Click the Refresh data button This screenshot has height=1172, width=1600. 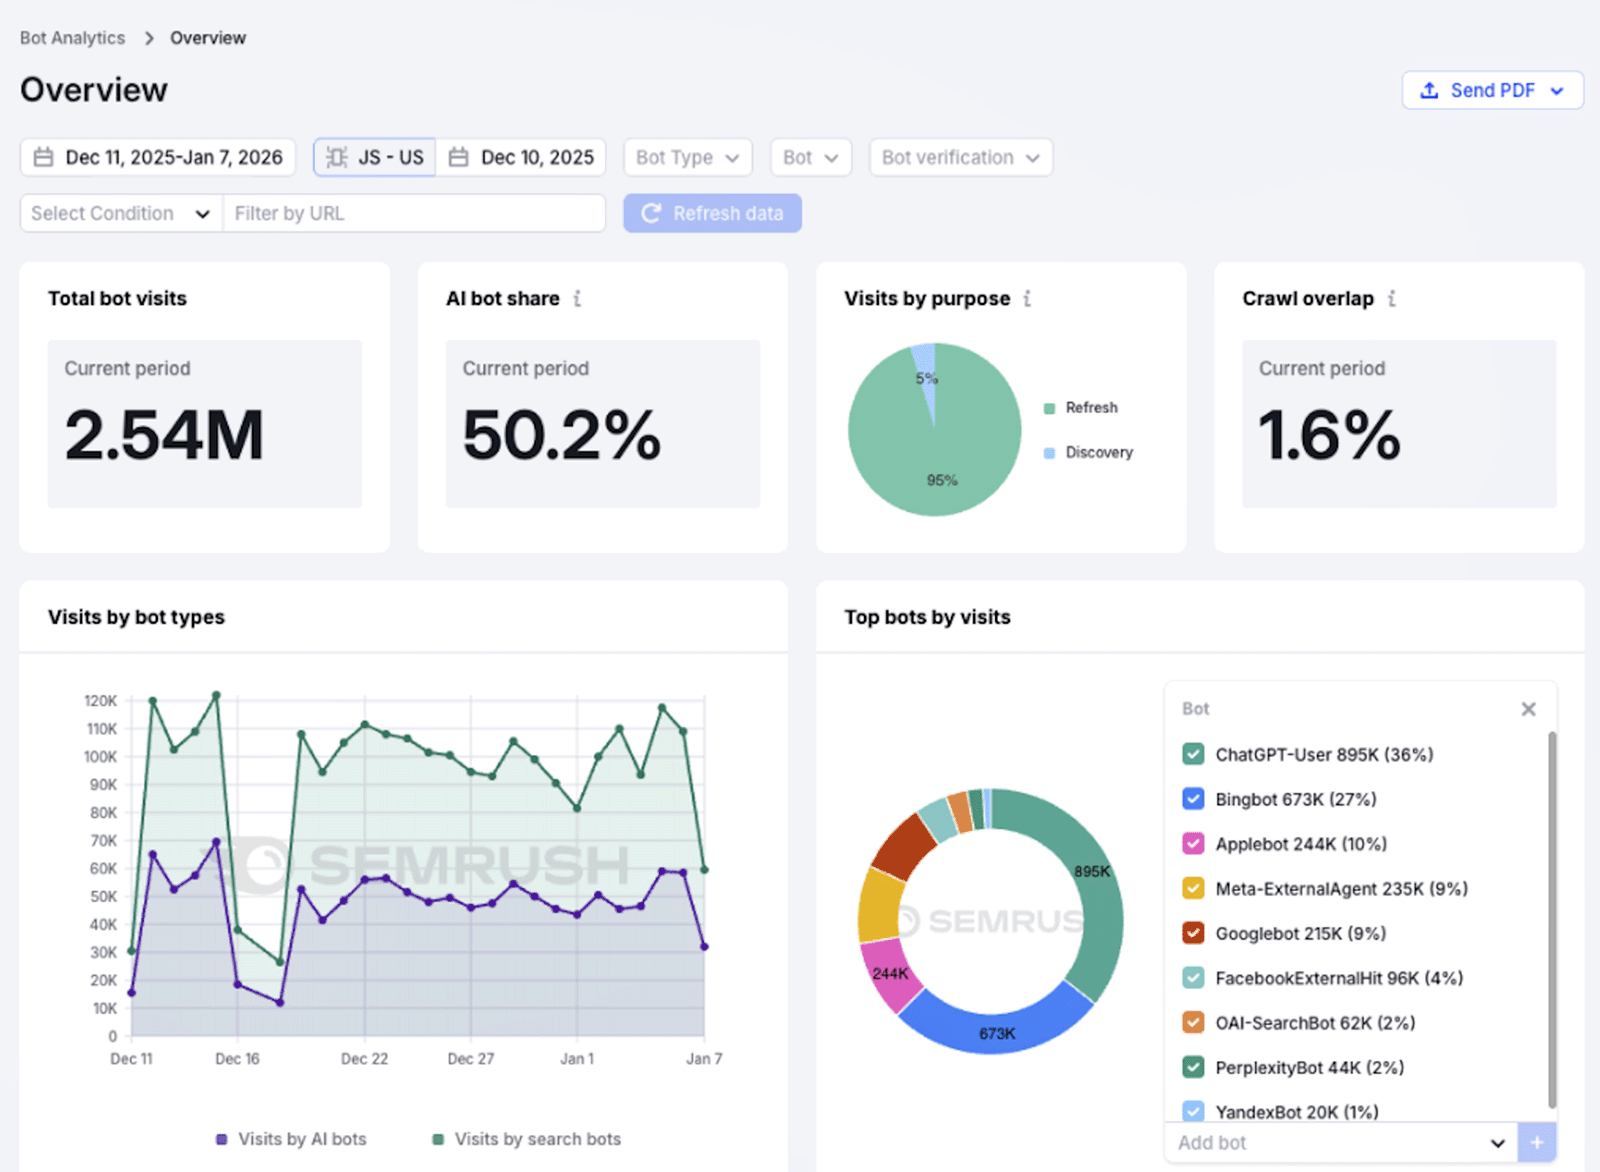coord(712,213)
